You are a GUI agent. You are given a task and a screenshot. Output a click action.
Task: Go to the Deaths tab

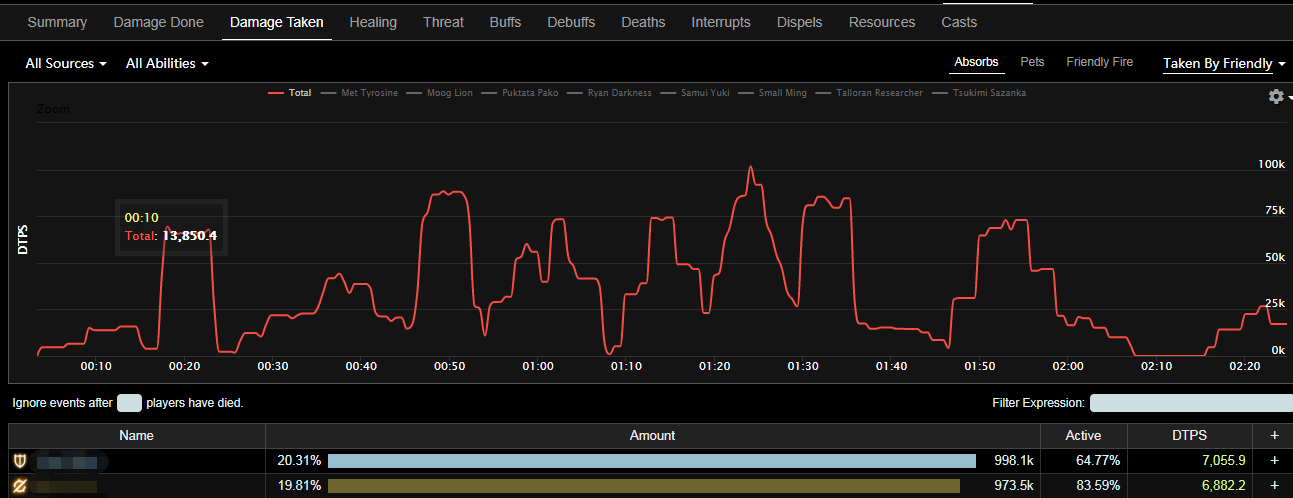pyautogui.click(x=643, y=22)
